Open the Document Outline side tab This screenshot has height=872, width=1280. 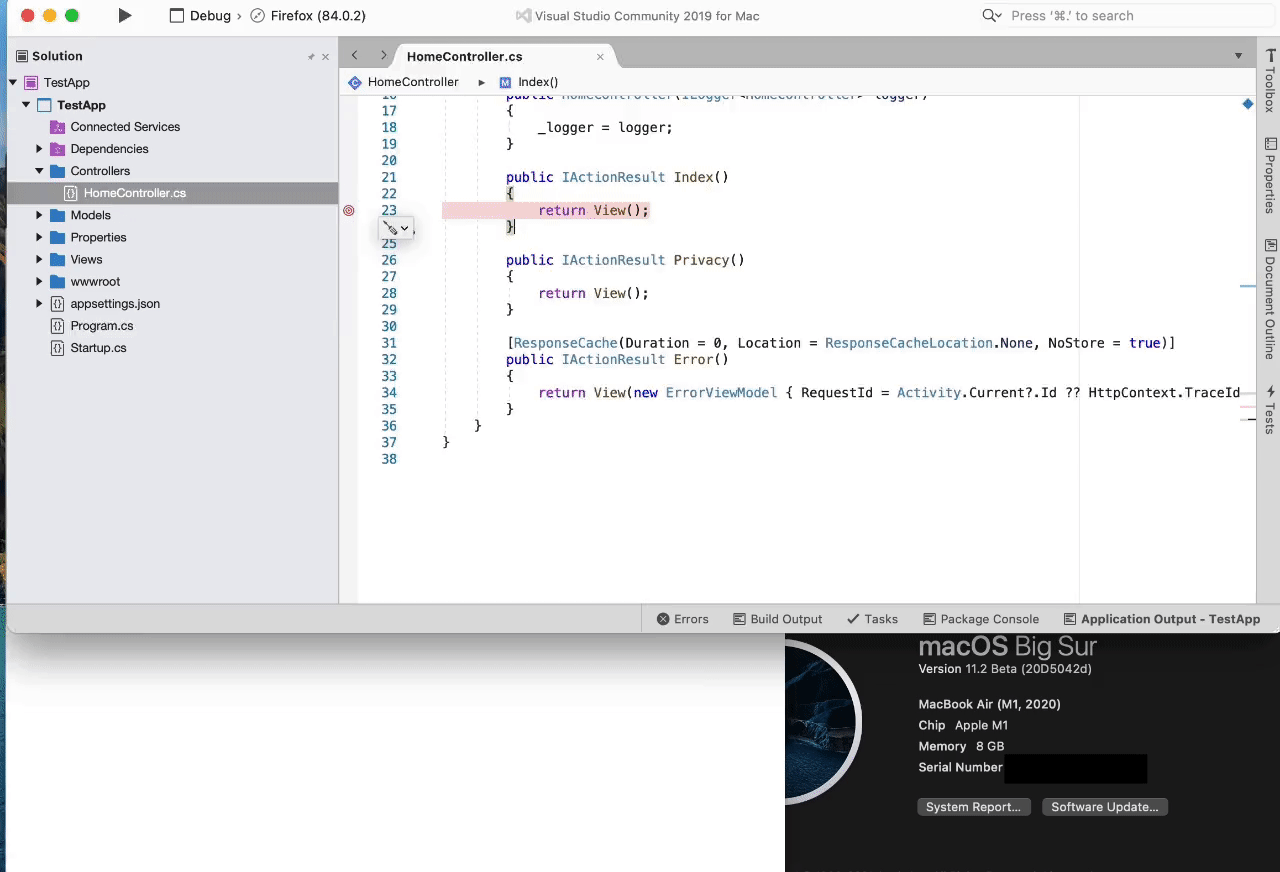point(1270,299)
